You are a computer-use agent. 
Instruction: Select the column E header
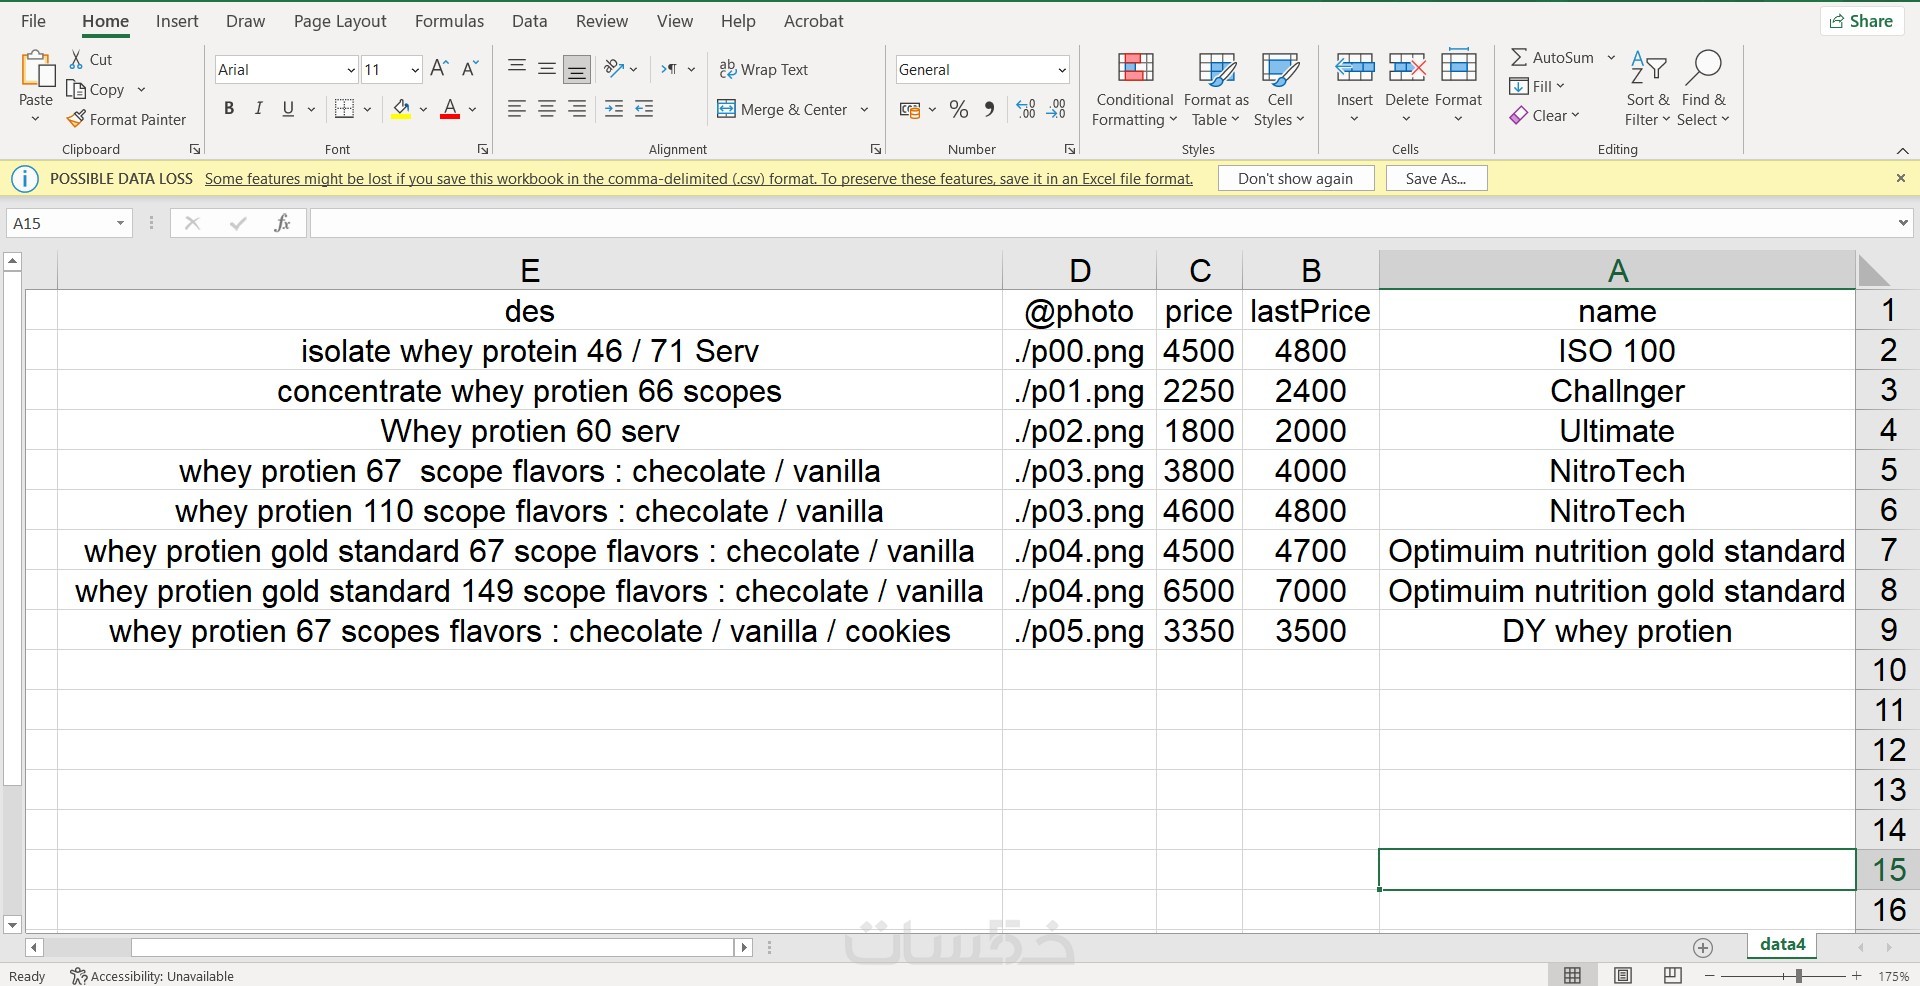530,270
